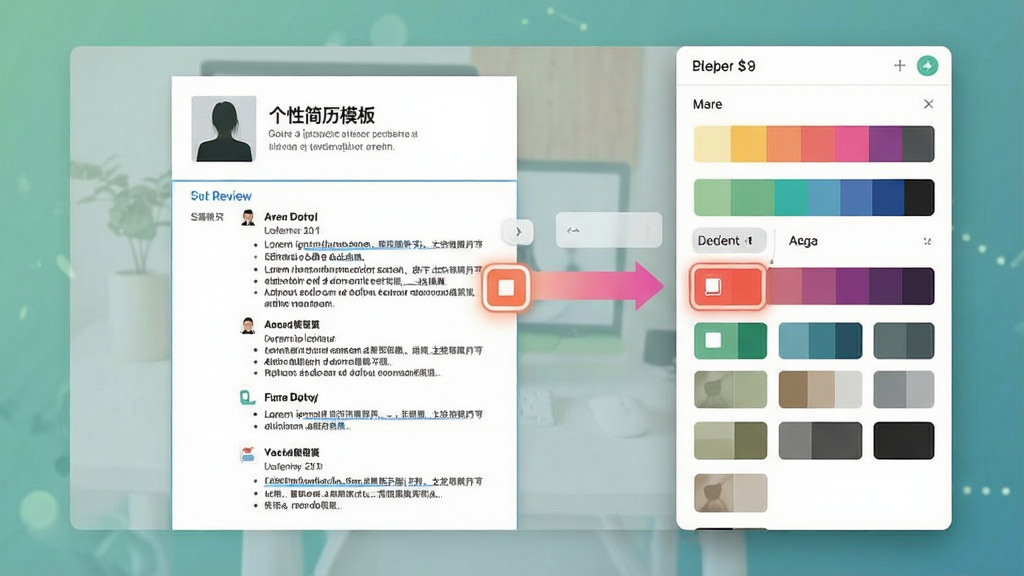1024x576 pixels.
Task: Close the Mare palette section
Action: point(928,104)
